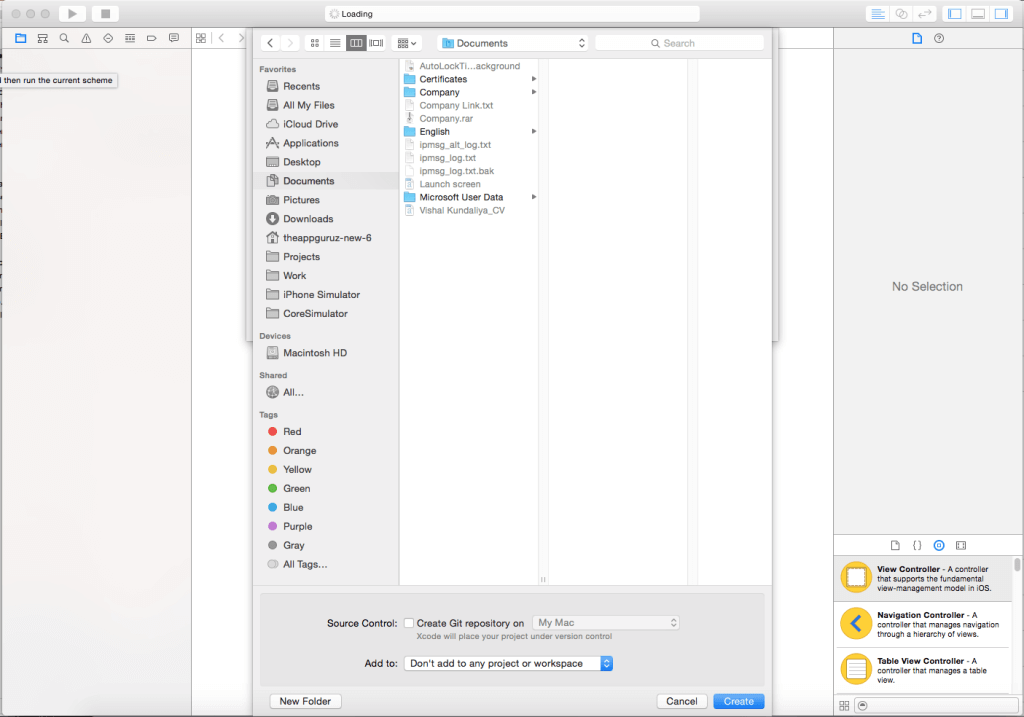This screenshot has height=717, width=1024.
Task: Open the Add to project dropdown
Action: coord(508,663)
